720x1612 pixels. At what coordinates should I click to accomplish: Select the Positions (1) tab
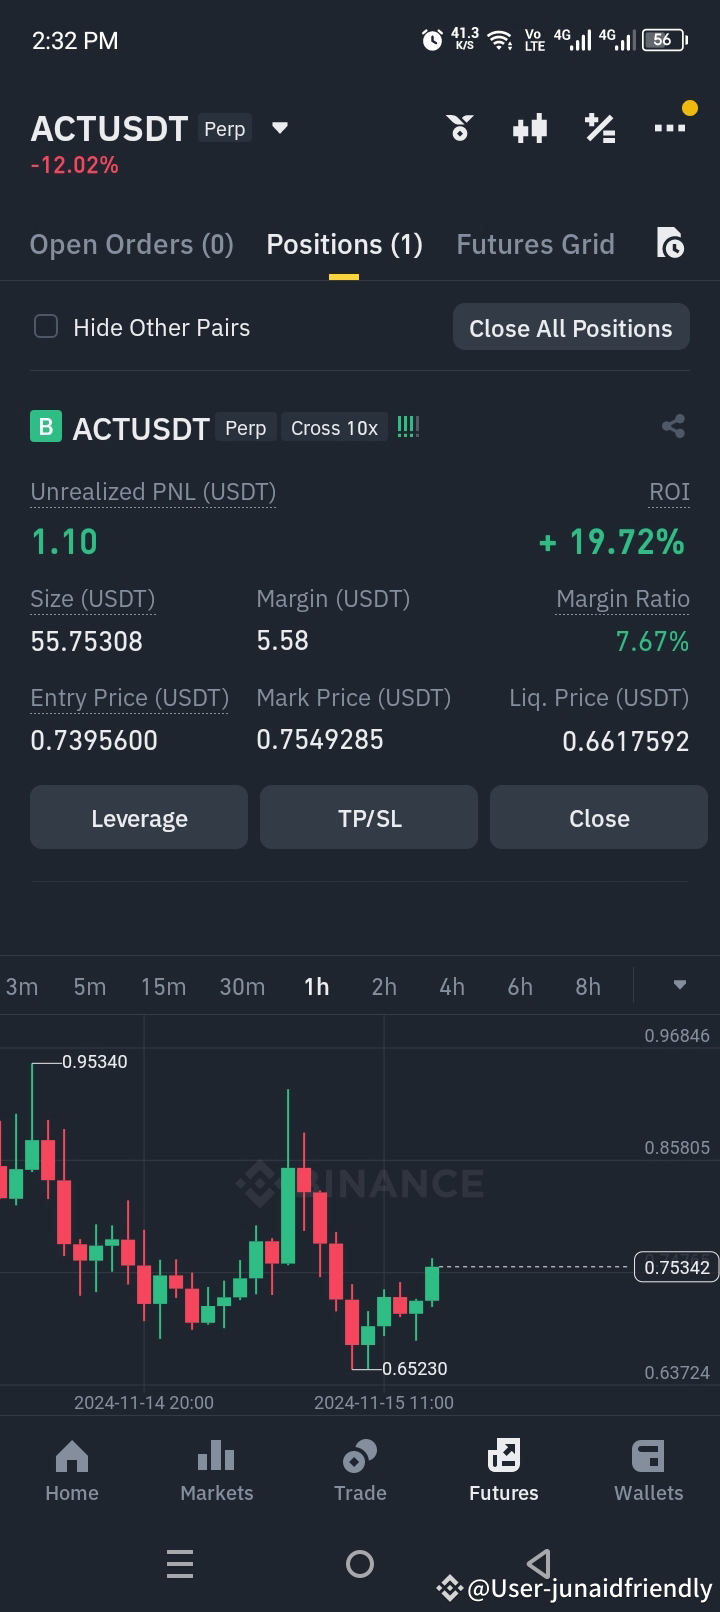344,245
